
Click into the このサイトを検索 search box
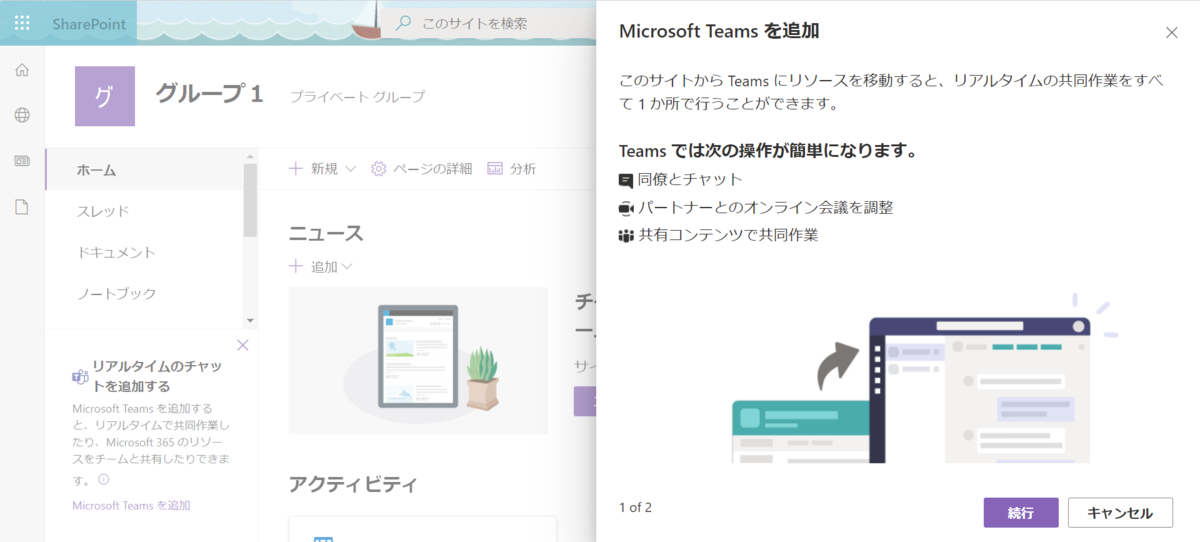coord(490,23)
